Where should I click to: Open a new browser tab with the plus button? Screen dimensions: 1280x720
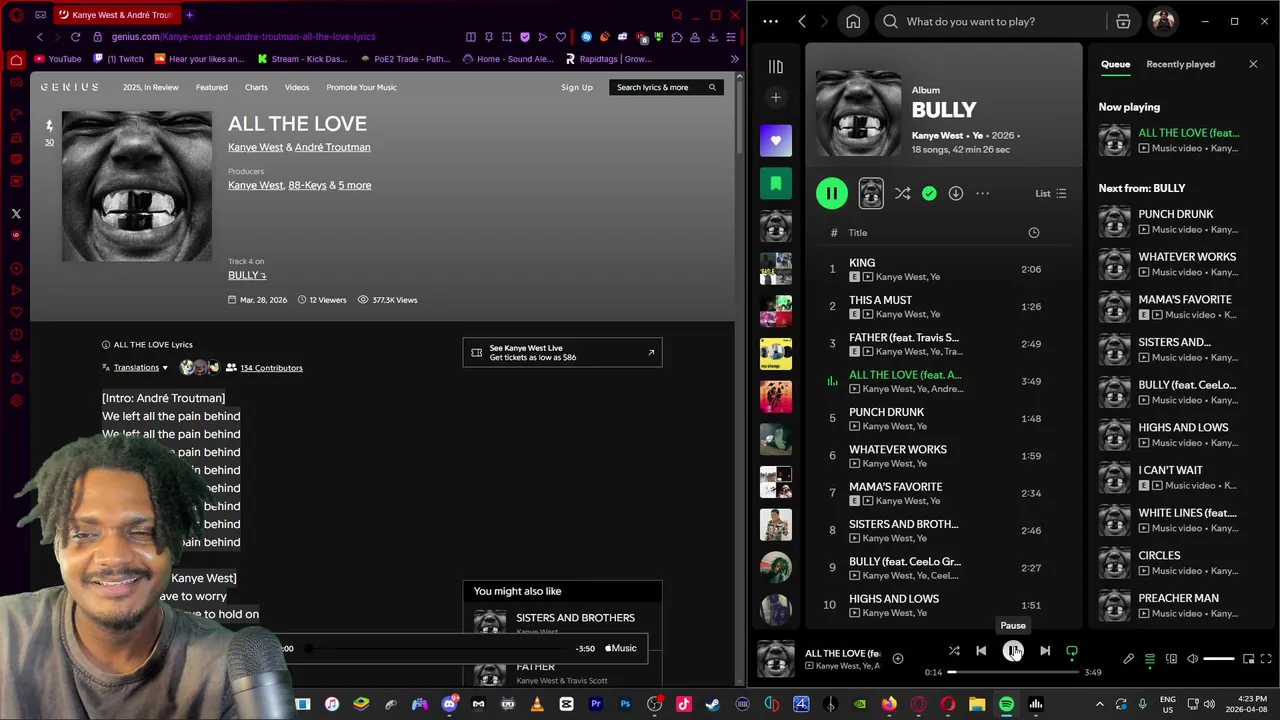(189, 15)
